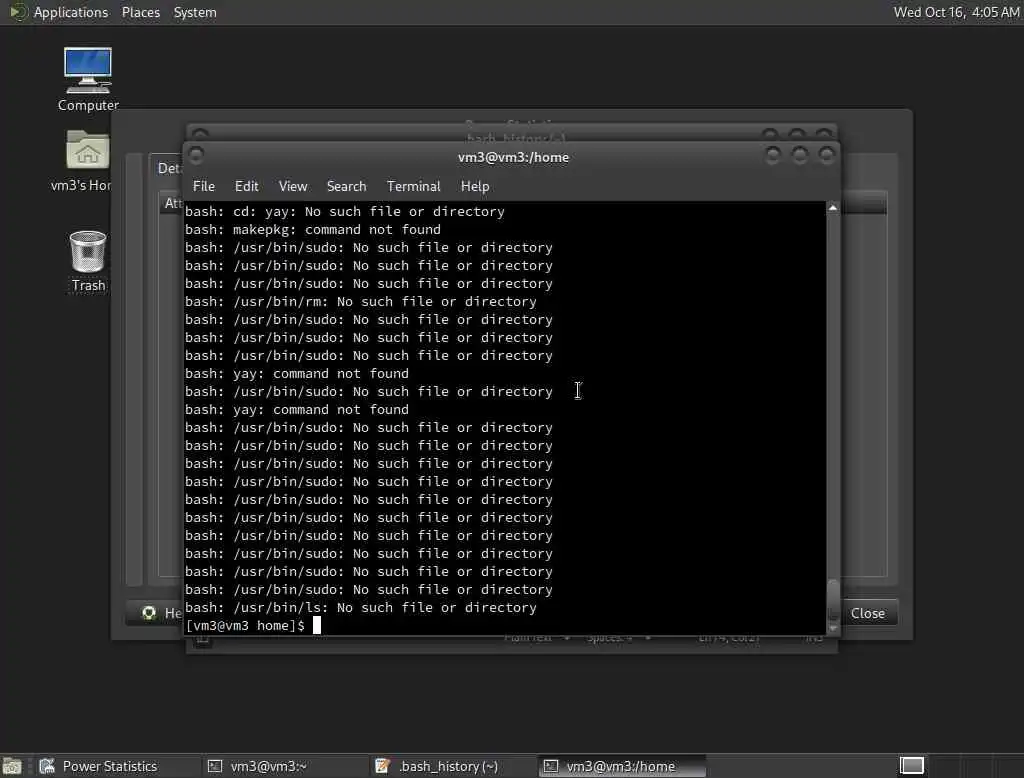Open the Computer desktop icon

[88, 79]
